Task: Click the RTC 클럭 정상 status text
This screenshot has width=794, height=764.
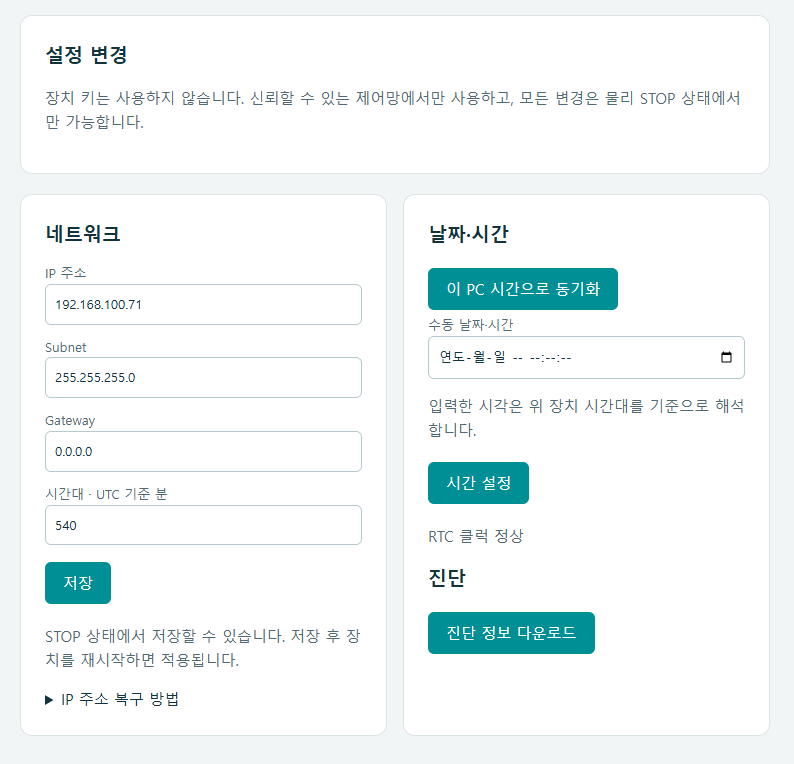Action: point(475,536)
